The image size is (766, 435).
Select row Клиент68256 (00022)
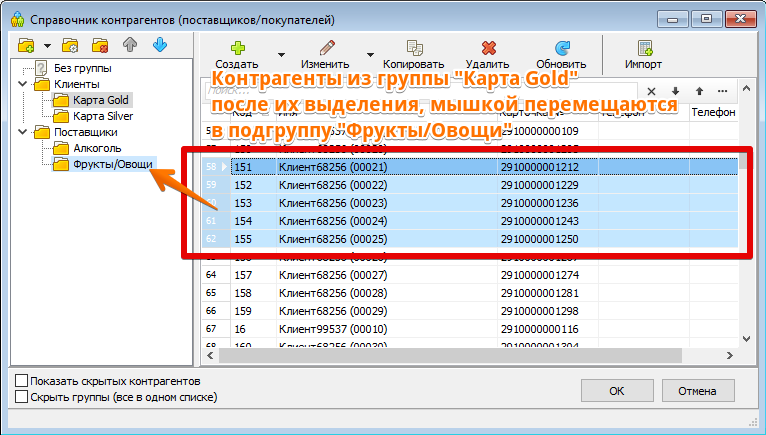pos(470,185)
